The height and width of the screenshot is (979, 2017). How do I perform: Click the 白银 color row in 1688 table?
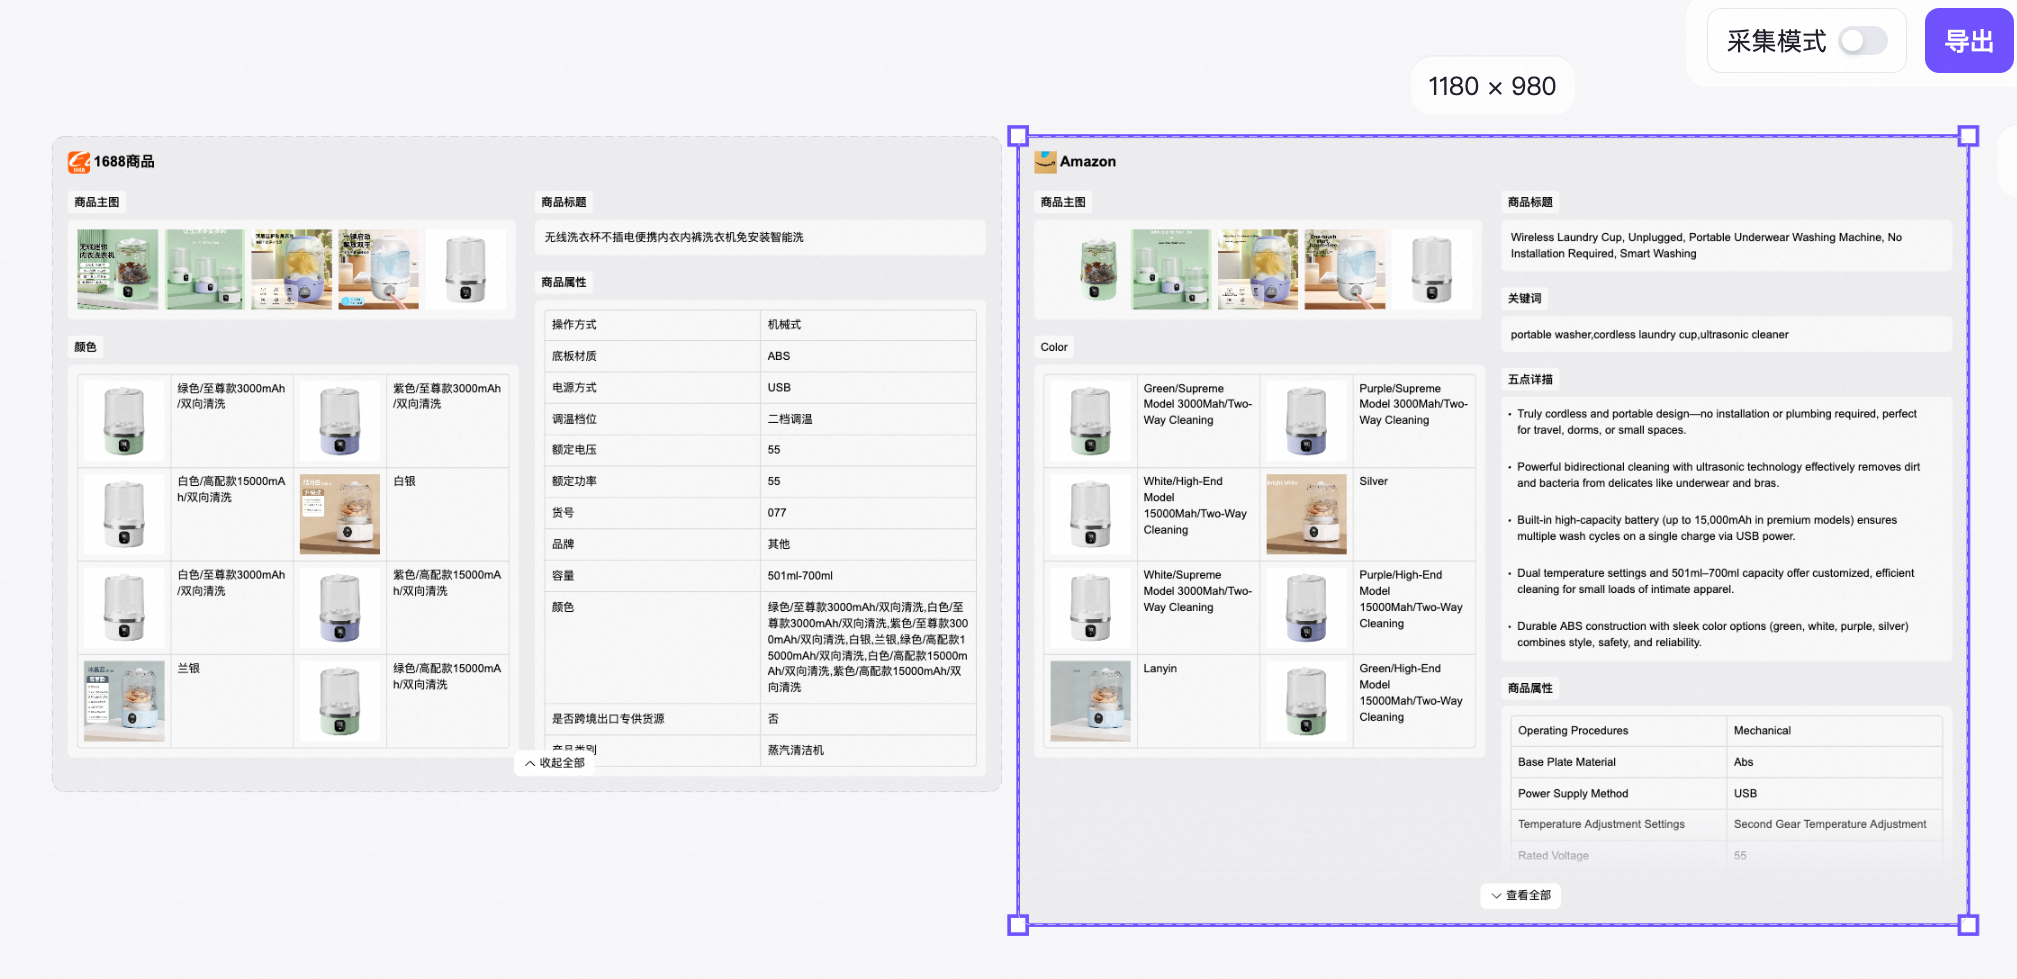pyautogui.click(x=403, y=481)
